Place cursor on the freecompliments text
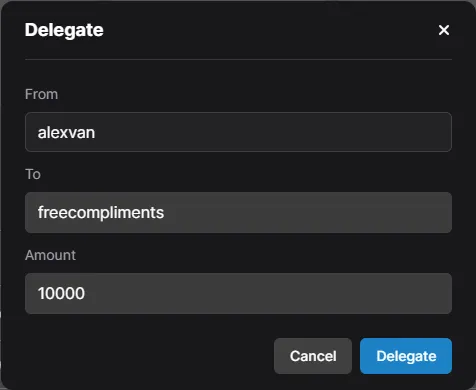Viewport: 476px width, 390px height. pyautogui.click(x=101, y=213)
